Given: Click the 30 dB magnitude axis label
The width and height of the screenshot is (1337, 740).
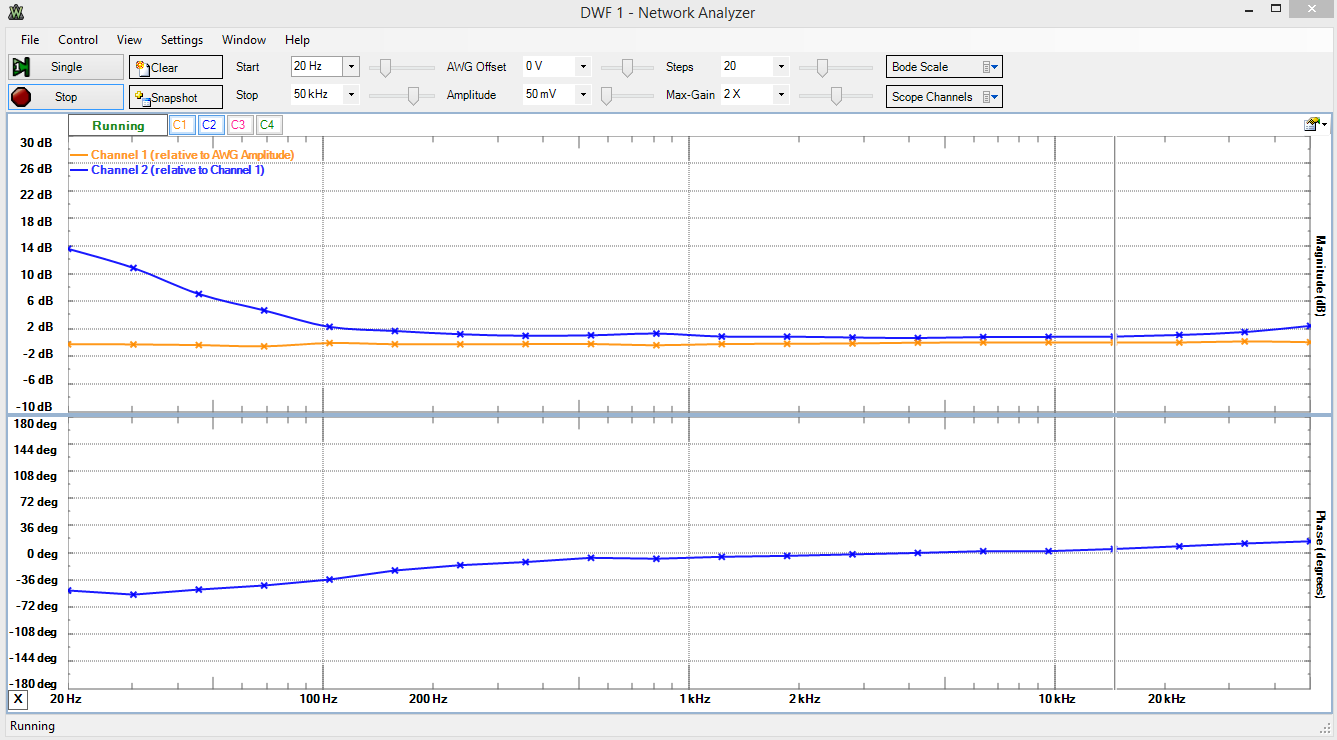Looking at the screenshot, I should [37, 143].
